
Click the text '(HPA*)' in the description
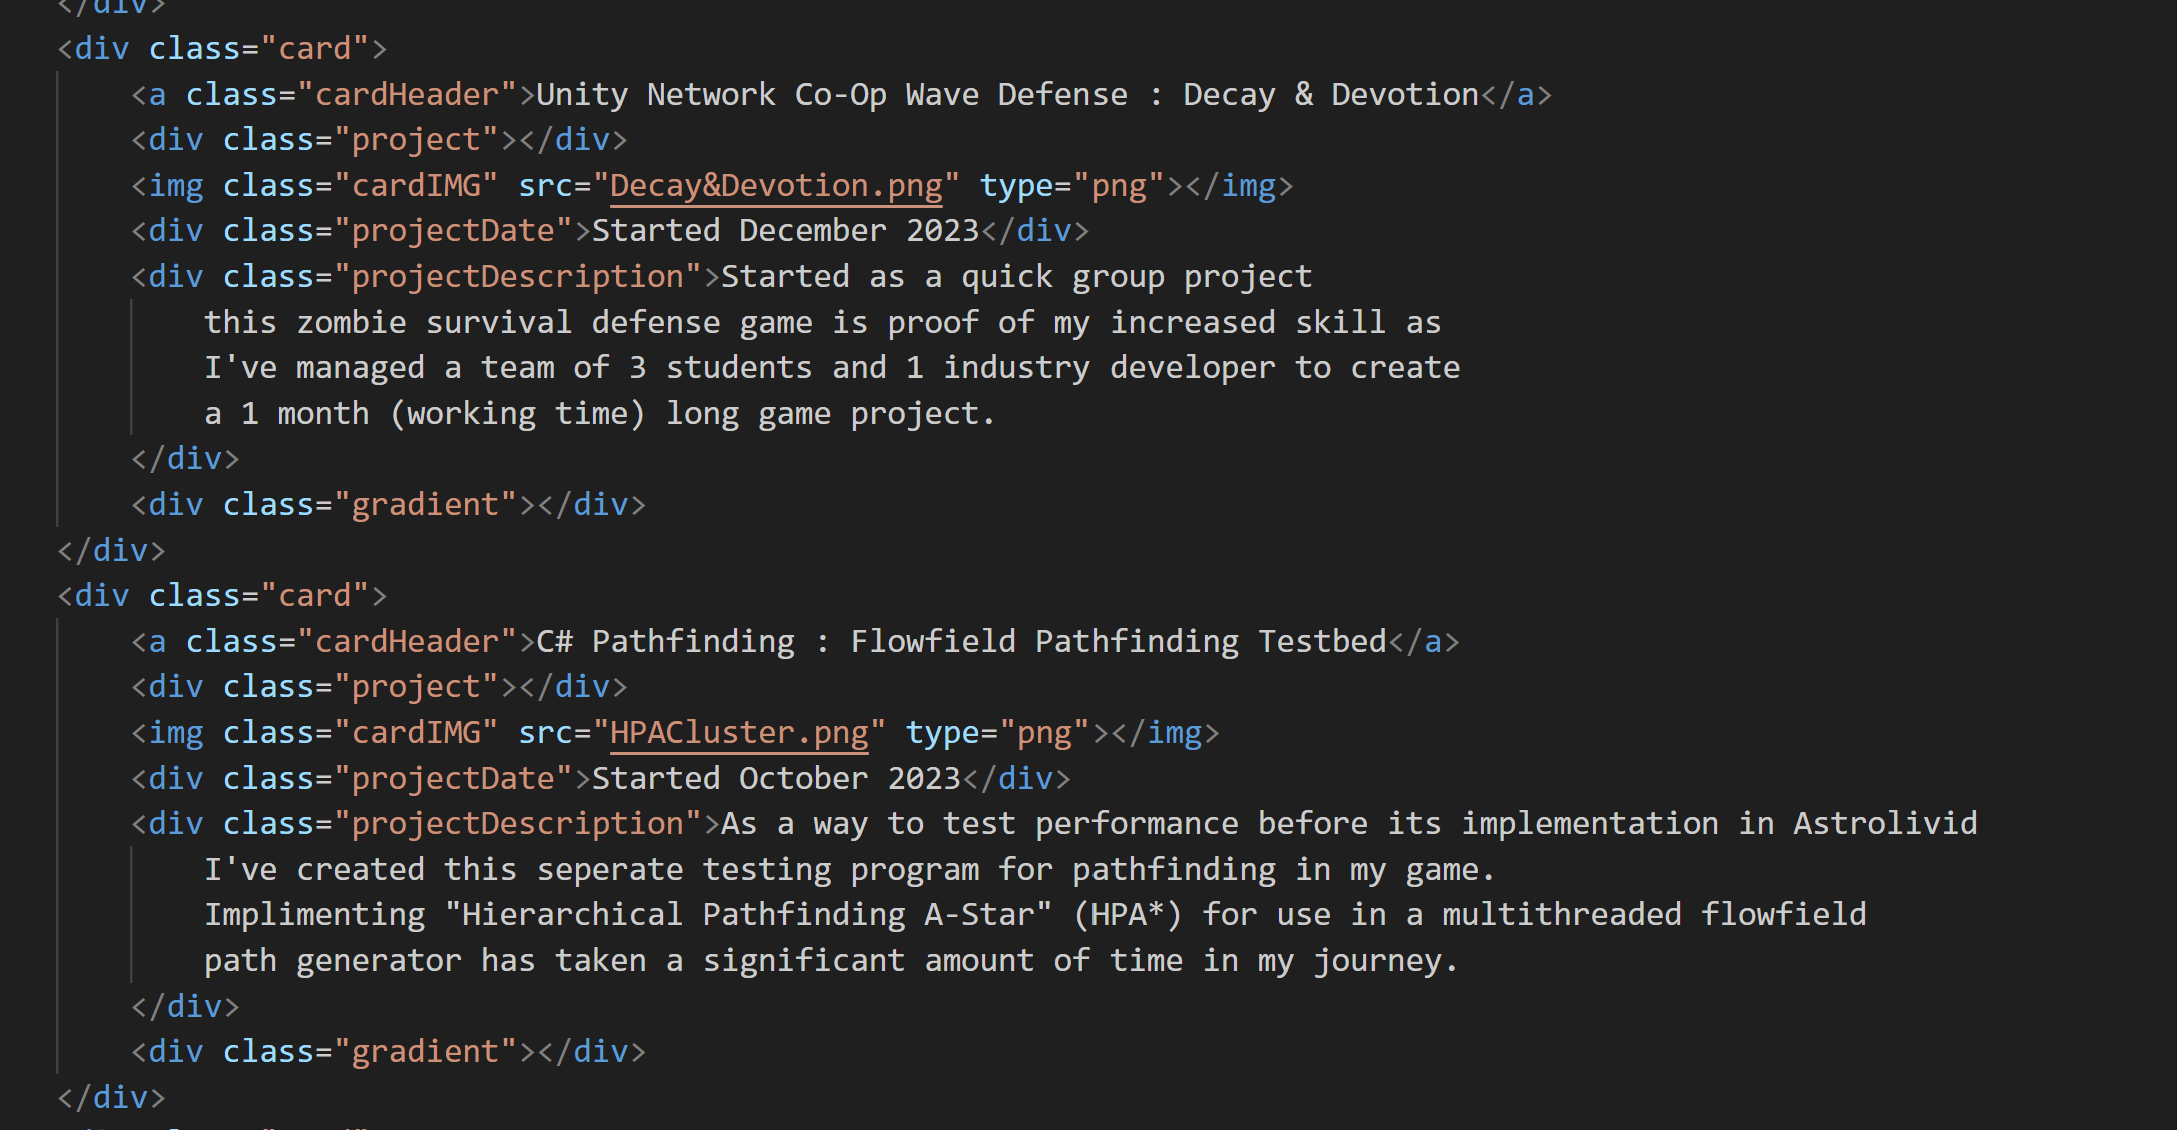point(1128,914)
